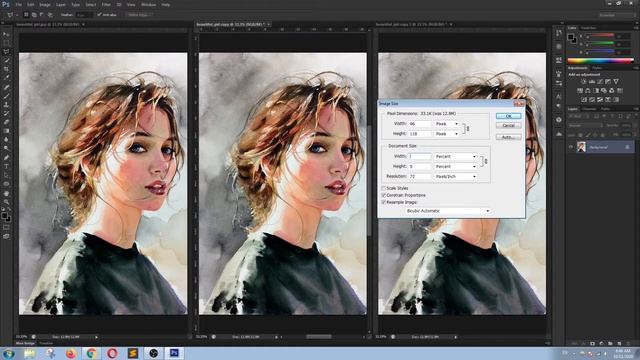Viewport: 640px width, 360px height.
Task: Open the File menu
Action: [x=18, y=4]
